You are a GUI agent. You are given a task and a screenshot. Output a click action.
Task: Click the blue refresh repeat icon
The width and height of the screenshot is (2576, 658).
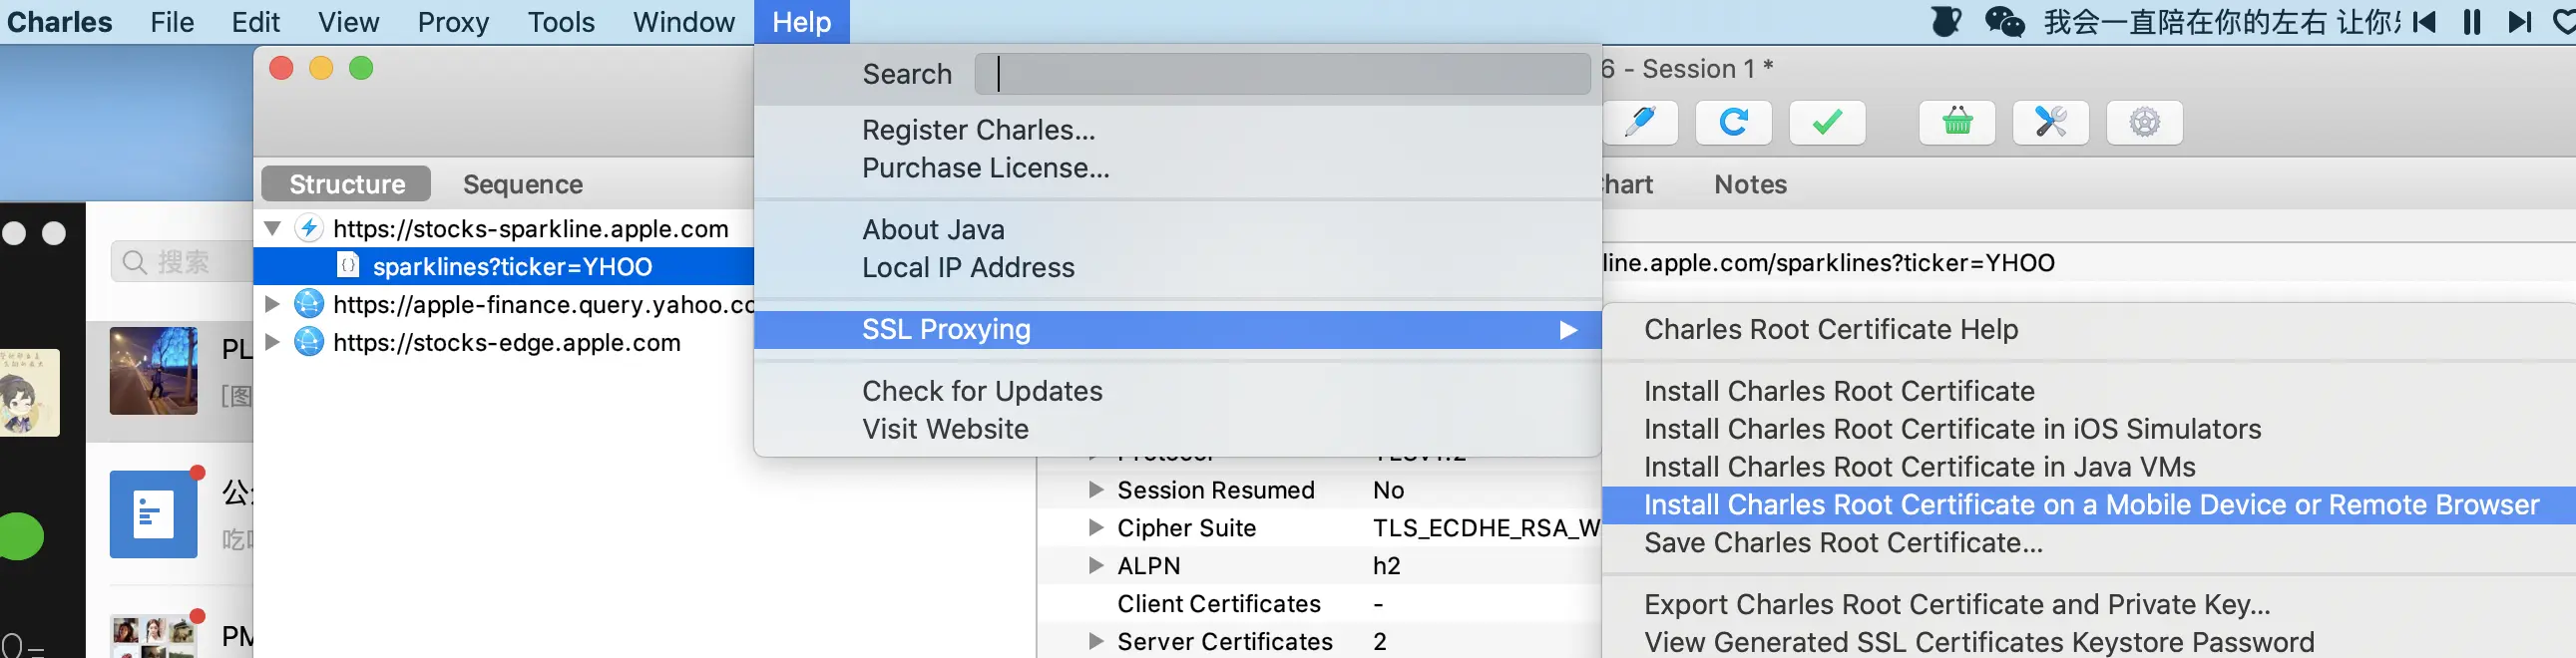pyautogui.click(x=1733, y=122)
